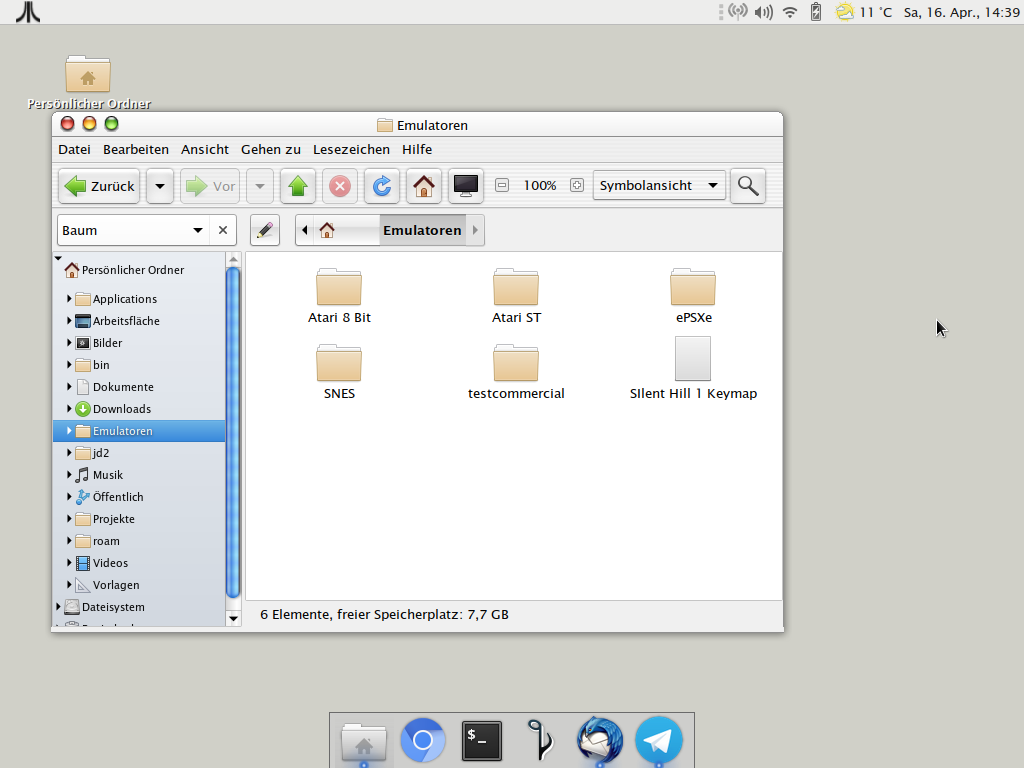Viewport: 1024px width, 768px height.
Task: Open the Baum sidebar type dropdown
Action: tap(132, 230)
